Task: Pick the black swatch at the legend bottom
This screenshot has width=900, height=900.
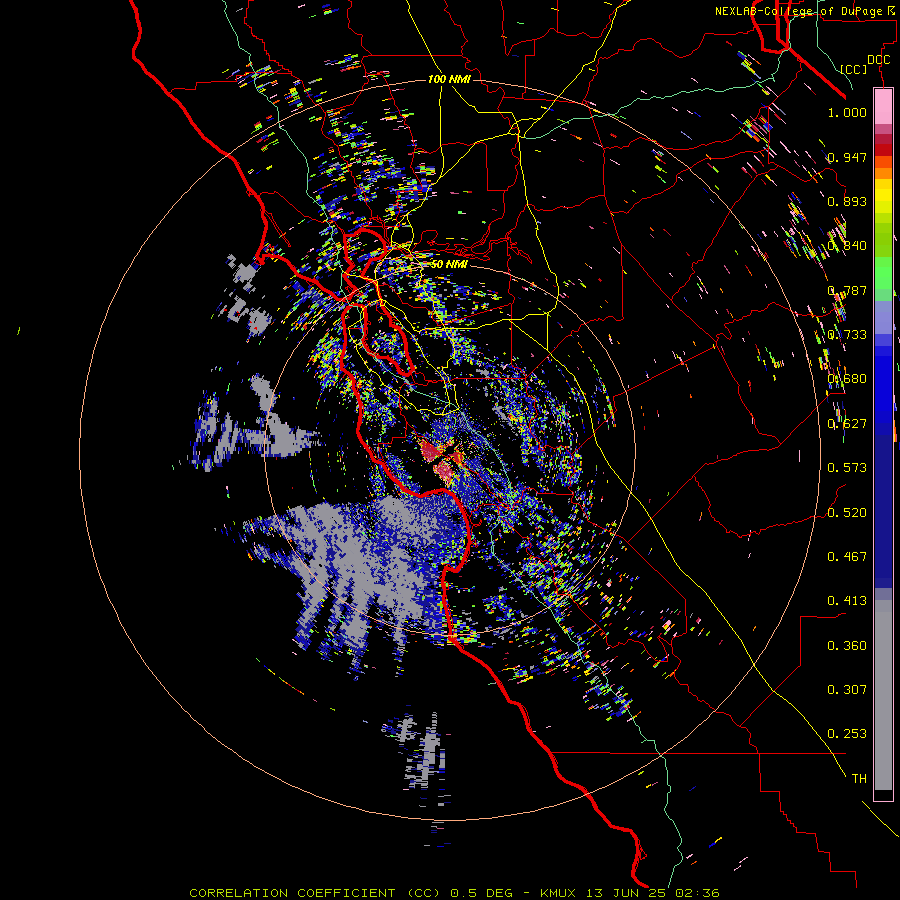Action: coord(883,794)
